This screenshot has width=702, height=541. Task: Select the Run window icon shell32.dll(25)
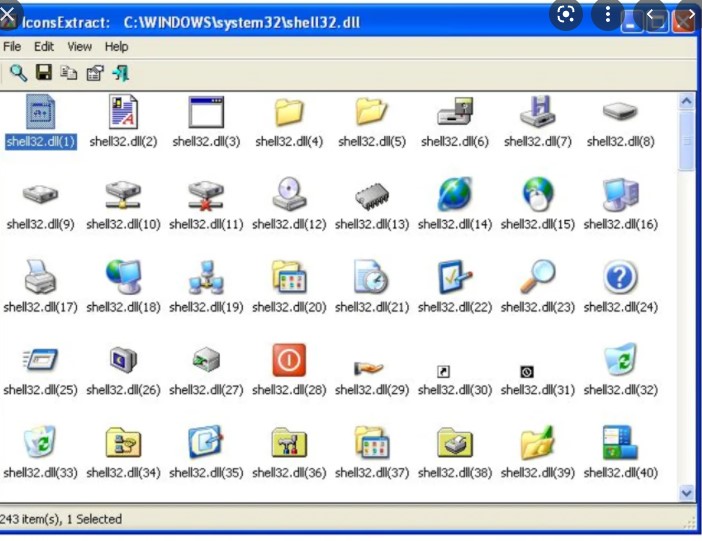click(40, 359)
